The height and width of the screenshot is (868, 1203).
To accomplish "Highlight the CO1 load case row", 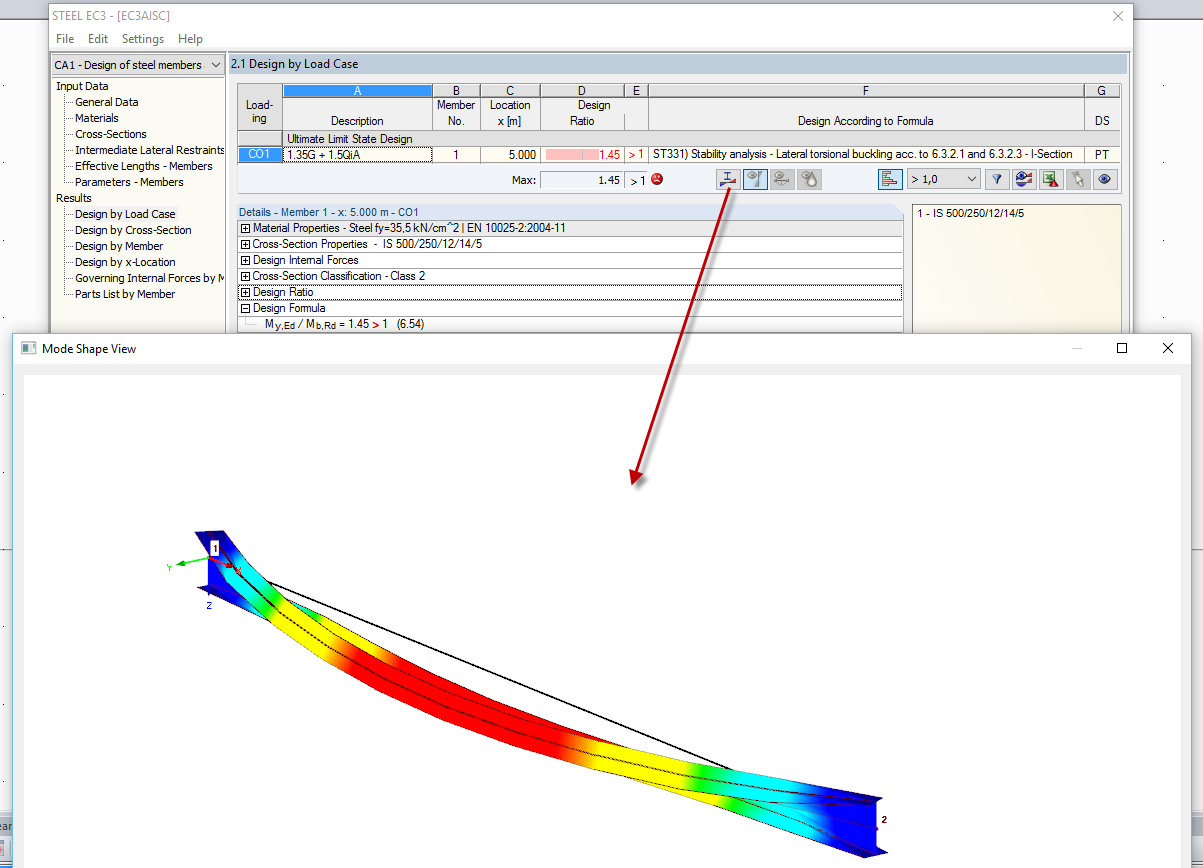I will (258, 153).
